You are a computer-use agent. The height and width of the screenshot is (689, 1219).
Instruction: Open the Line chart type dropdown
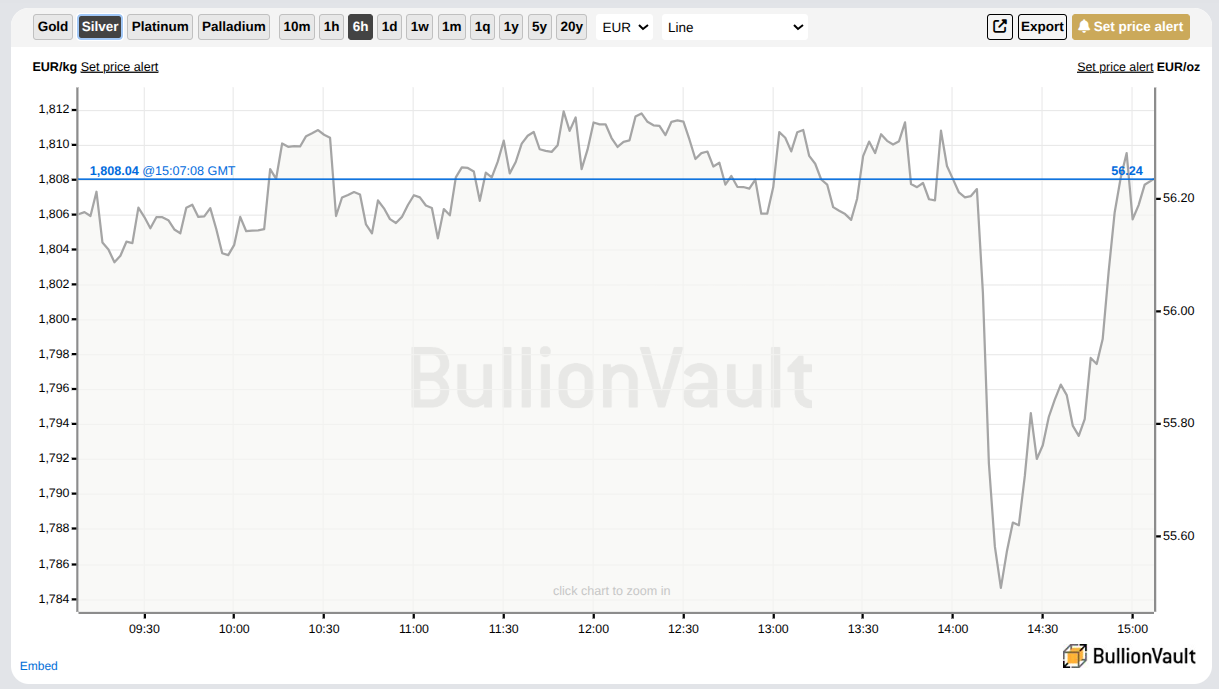pos(735,27)
